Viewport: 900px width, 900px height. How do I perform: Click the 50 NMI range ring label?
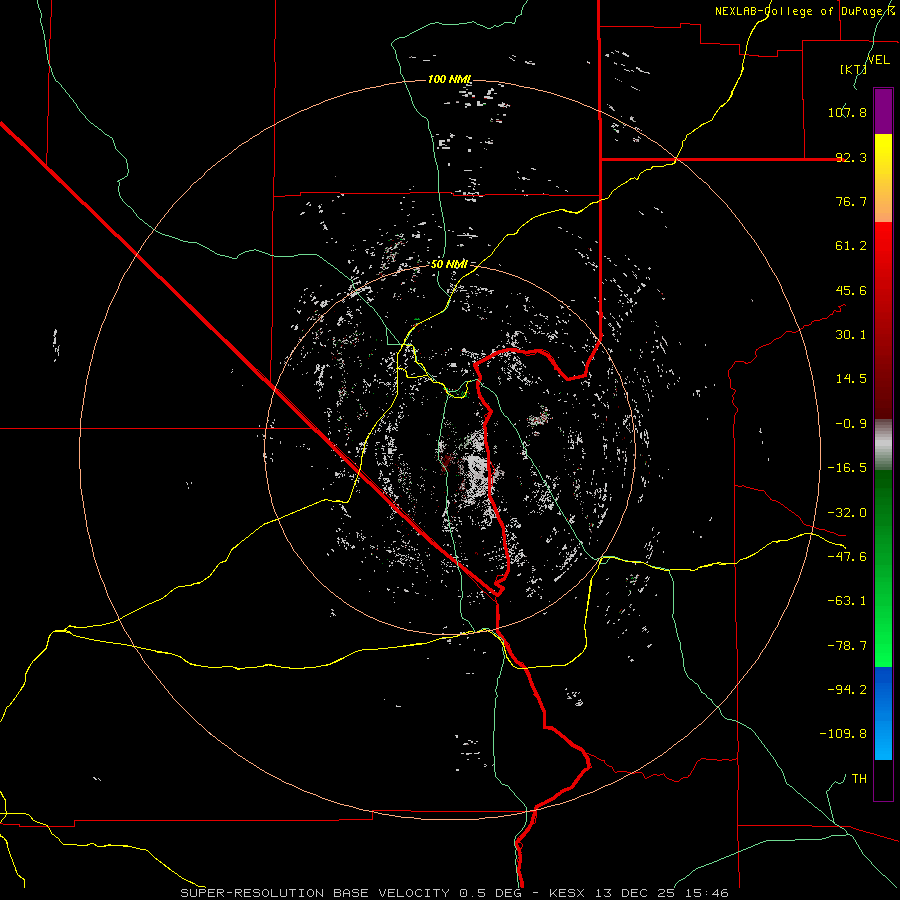tap(449, 265)
